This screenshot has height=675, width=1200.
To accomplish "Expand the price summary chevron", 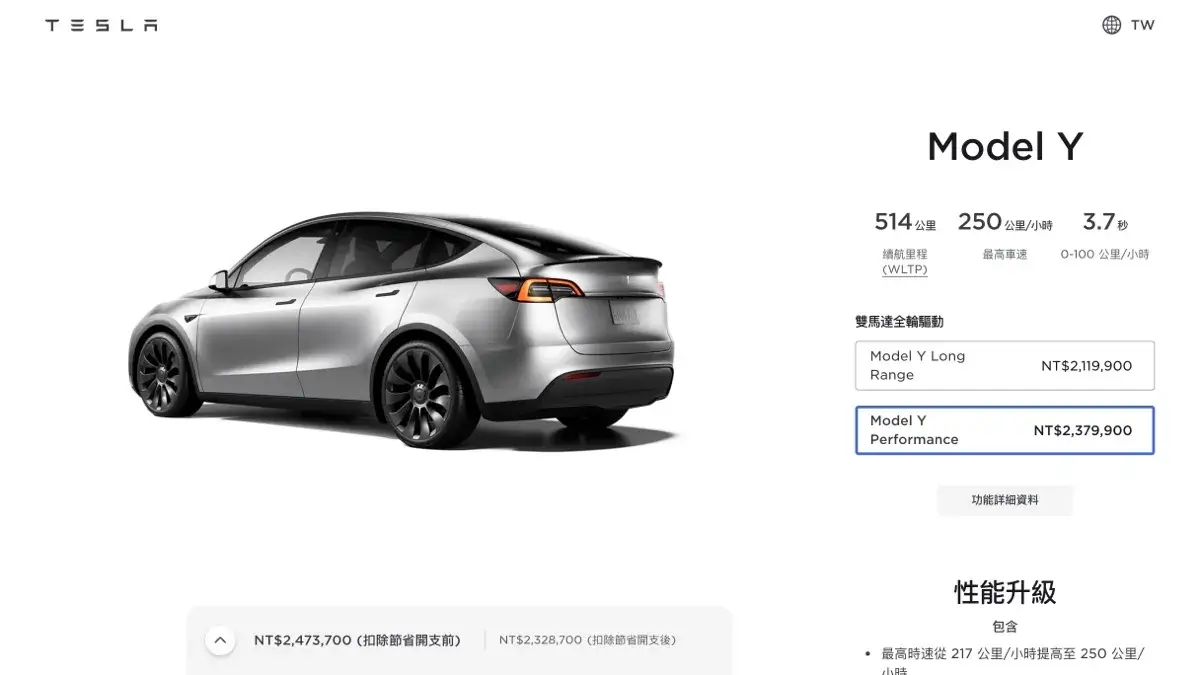I will (220, 640).
